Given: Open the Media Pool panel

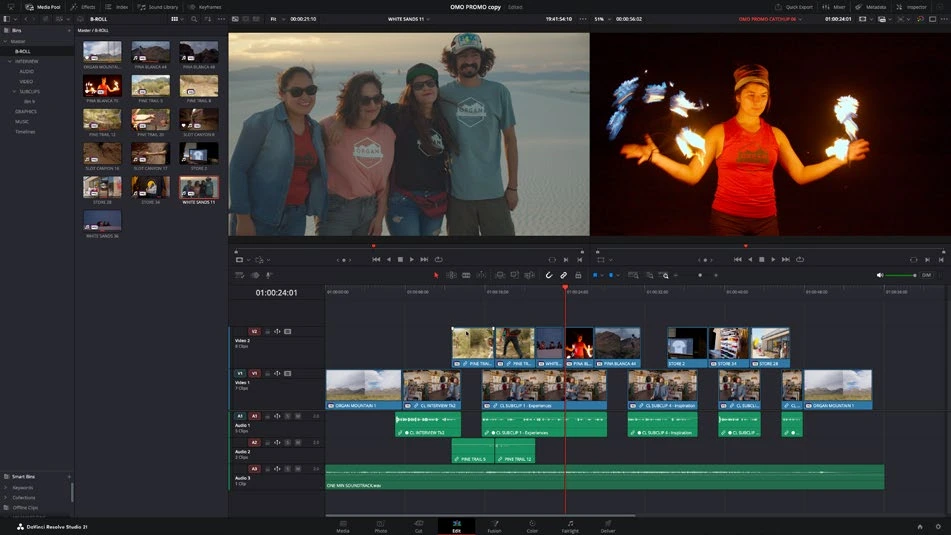Looking at the screenshot, I should coord(43,7).
